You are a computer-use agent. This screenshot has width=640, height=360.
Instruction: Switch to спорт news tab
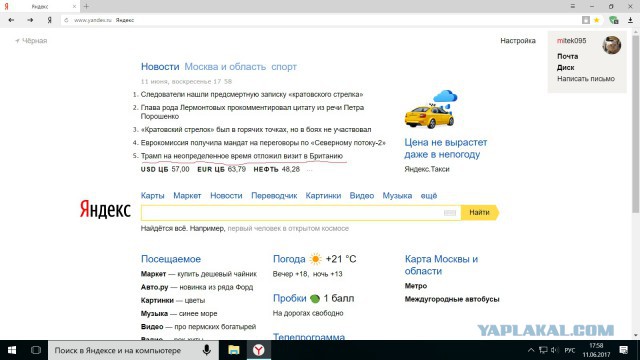(284, 67)
